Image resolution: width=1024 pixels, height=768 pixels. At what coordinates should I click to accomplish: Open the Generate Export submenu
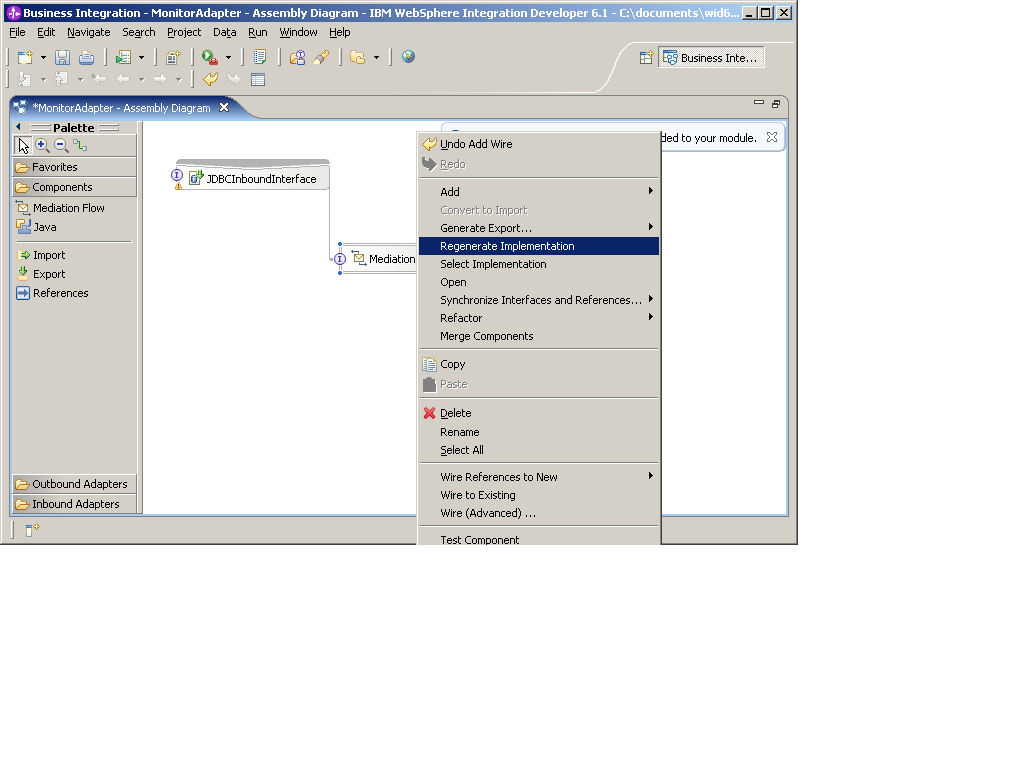(x=539, y=228)
